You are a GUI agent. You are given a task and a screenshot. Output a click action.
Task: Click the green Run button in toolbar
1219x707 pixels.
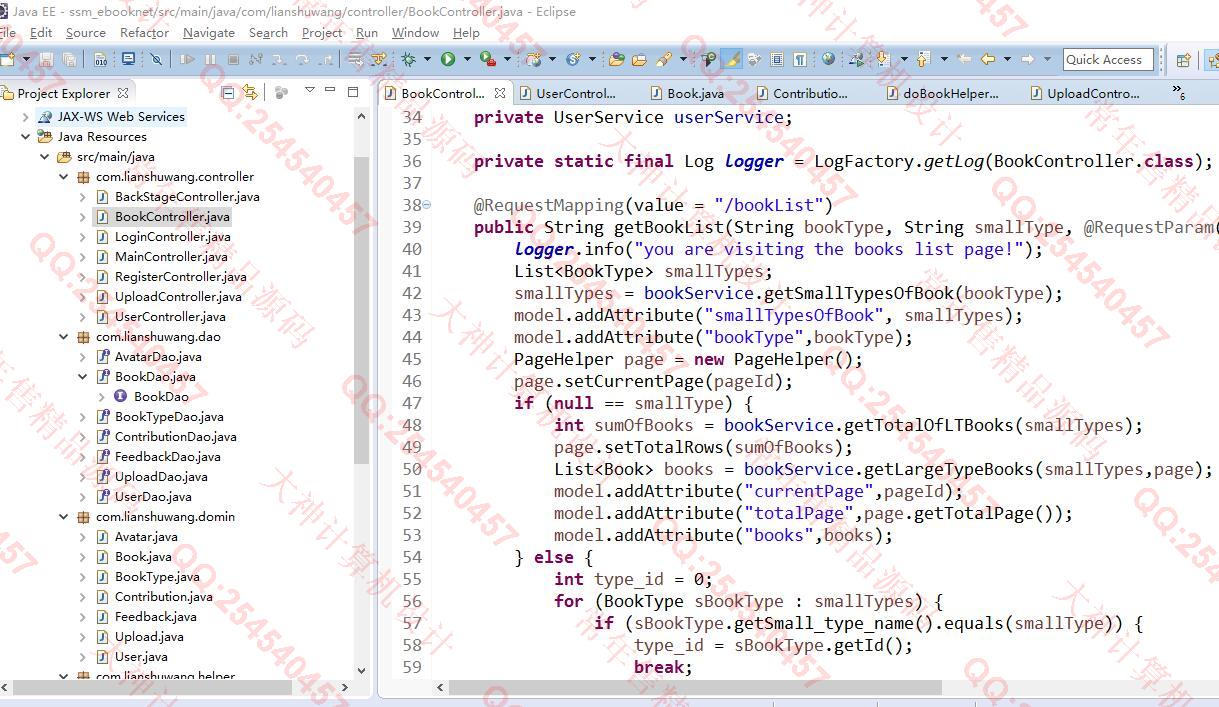tap(448, 60)
